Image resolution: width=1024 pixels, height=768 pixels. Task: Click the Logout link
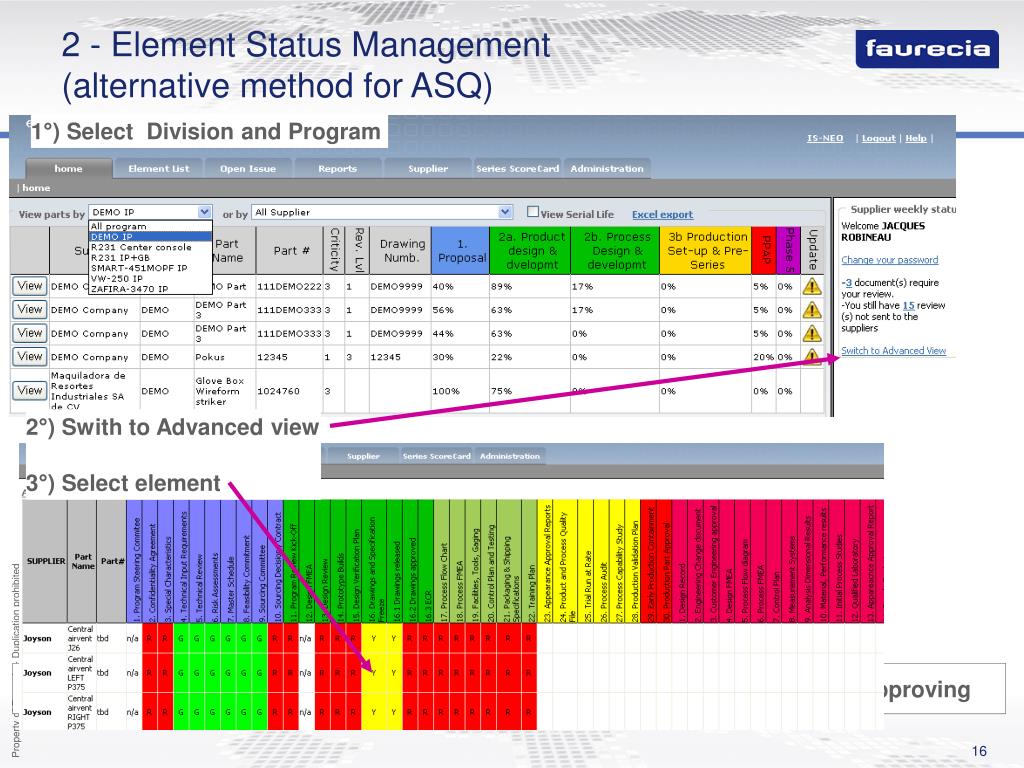pyautogui.click(x=878, y=138)
